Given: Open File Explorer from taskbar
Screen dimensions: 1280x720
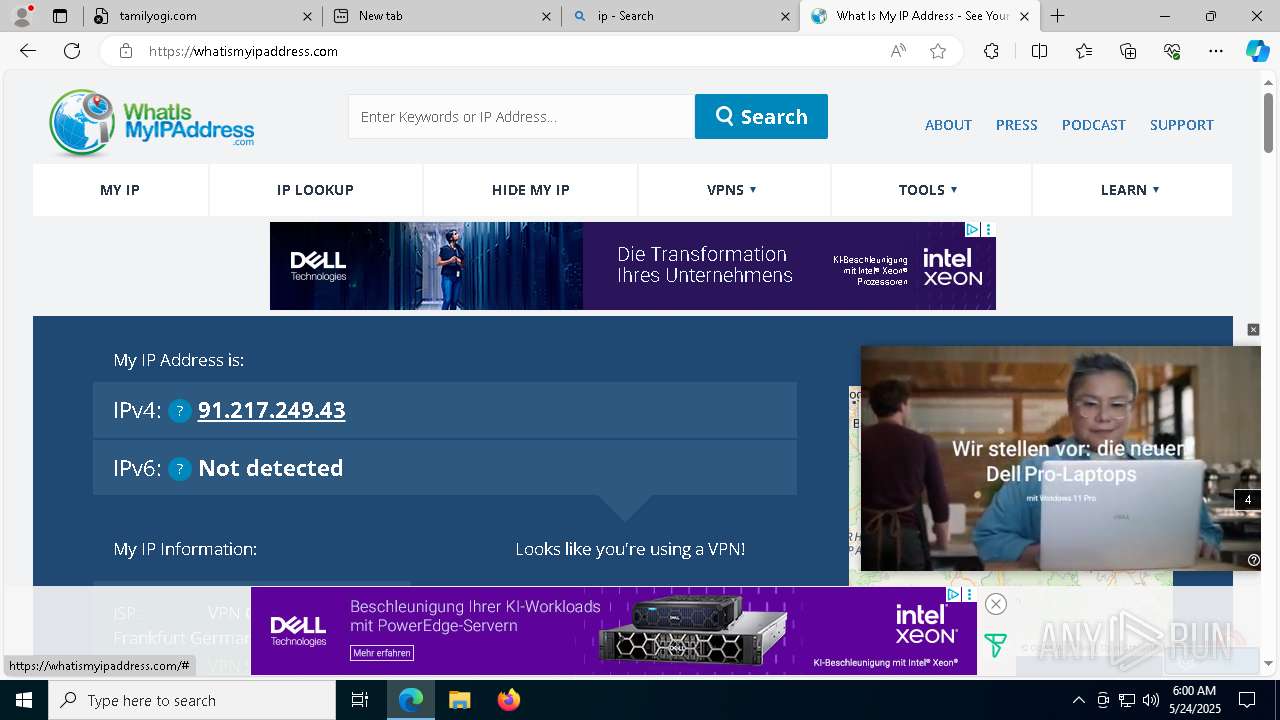Looking at the screenshot, I should coord(459,700).
